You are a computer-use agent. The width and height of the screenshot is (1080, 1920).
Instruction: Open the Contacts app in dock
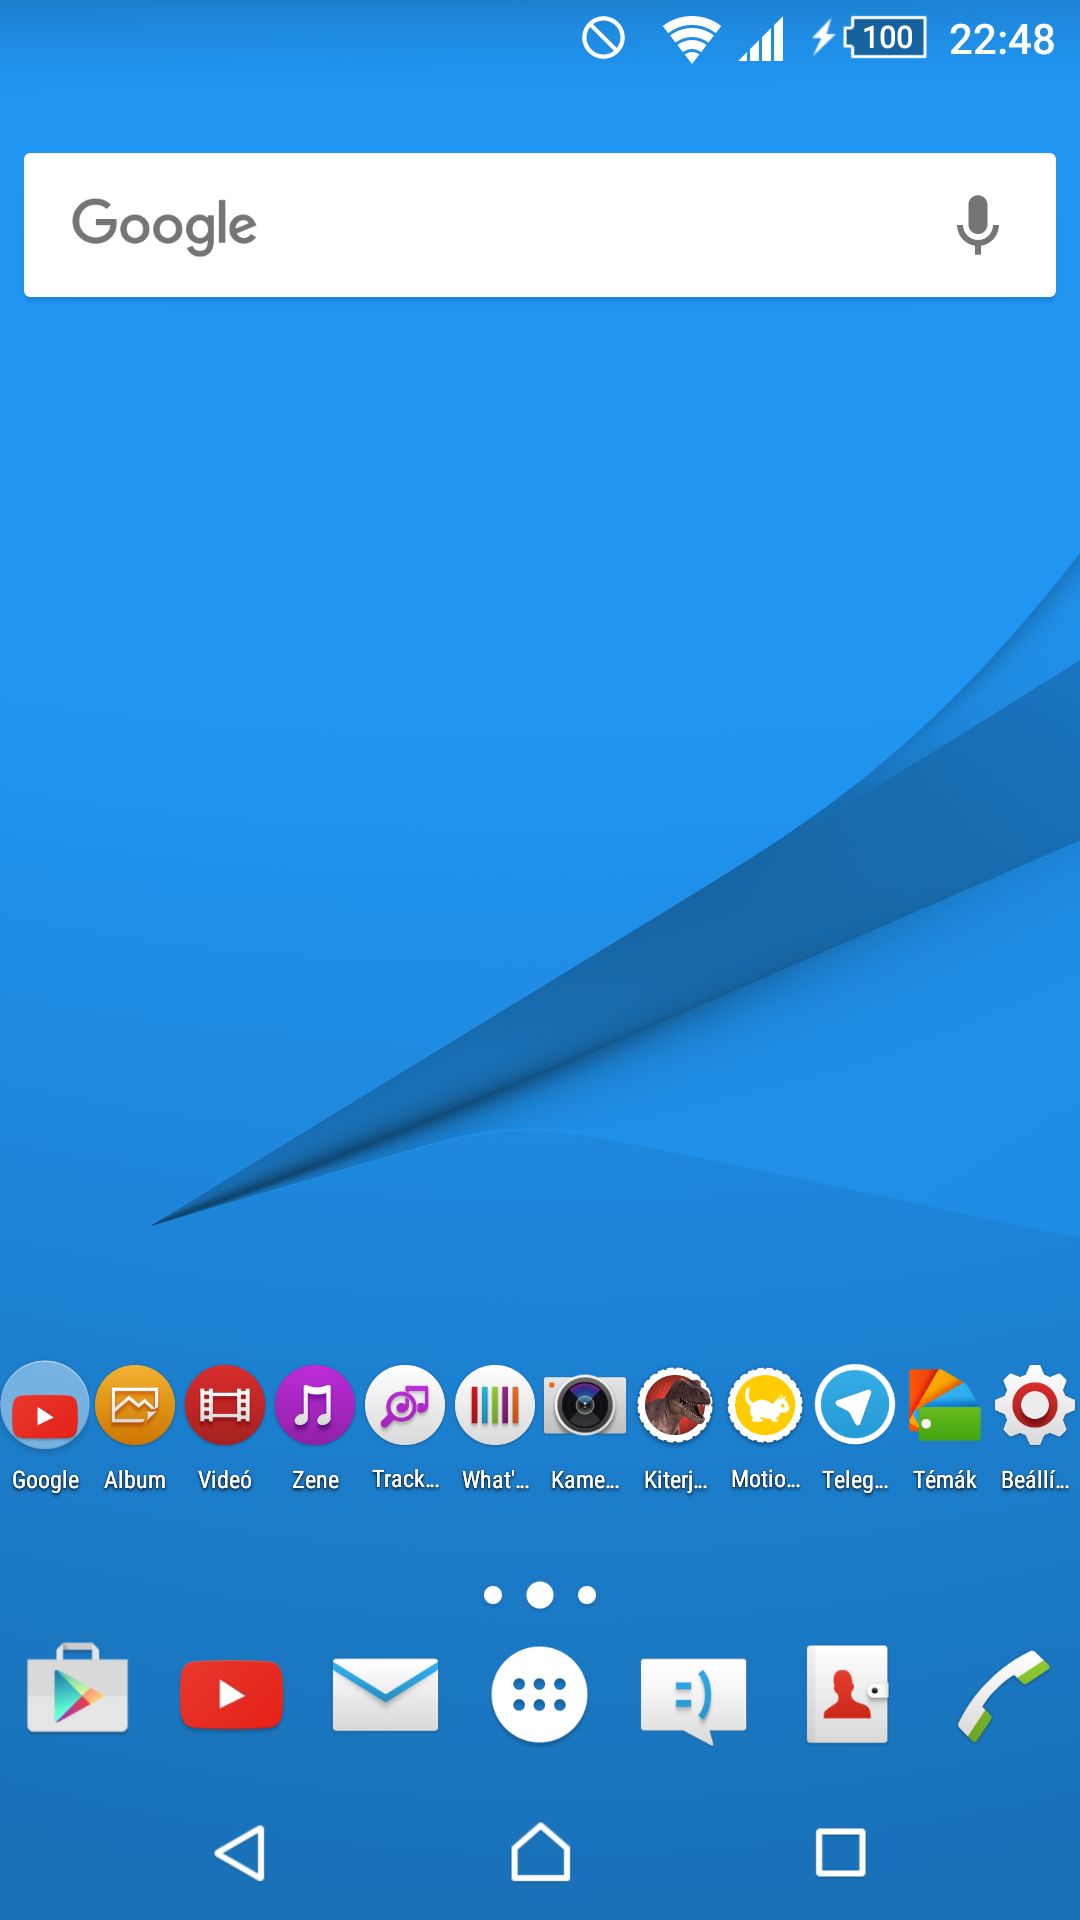pyautogui.click(x=848, y=1694)
